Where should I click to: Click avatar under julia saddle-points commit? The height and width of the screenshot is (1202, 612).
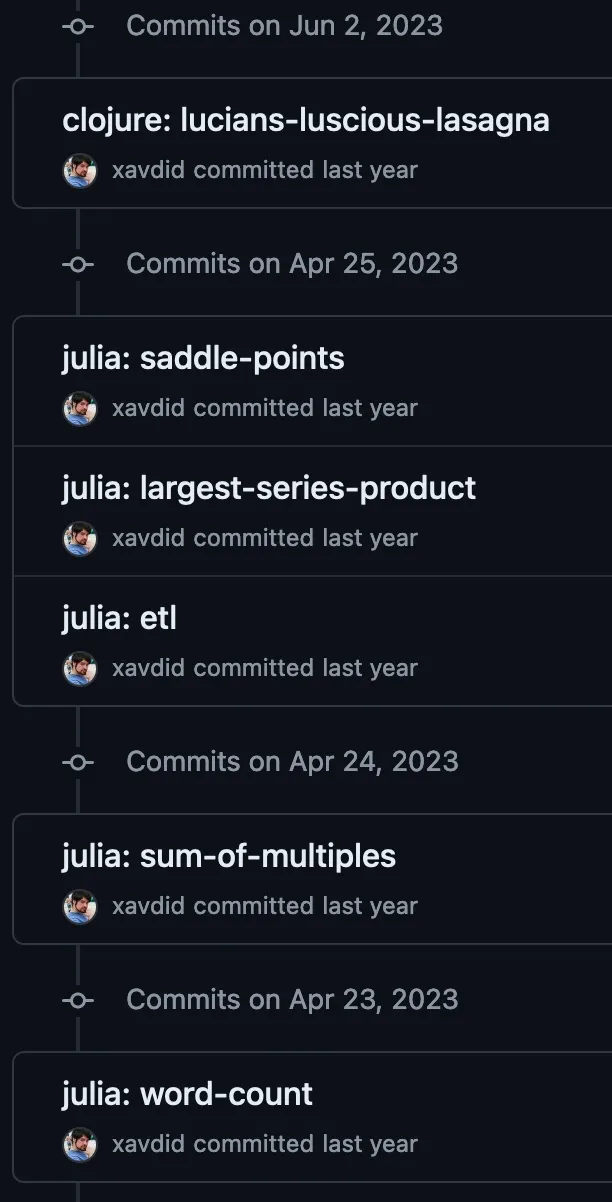click(x=79, y=408)
